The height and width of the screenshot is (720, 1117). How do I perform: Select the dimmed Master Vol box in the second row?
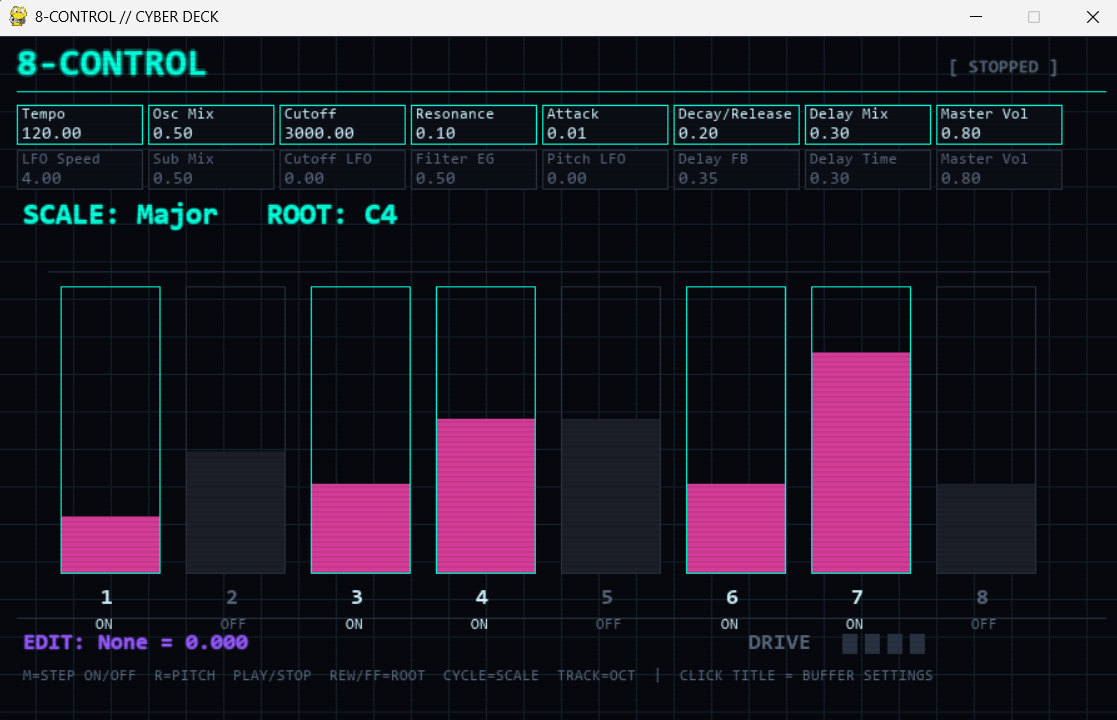click(999, 169)
